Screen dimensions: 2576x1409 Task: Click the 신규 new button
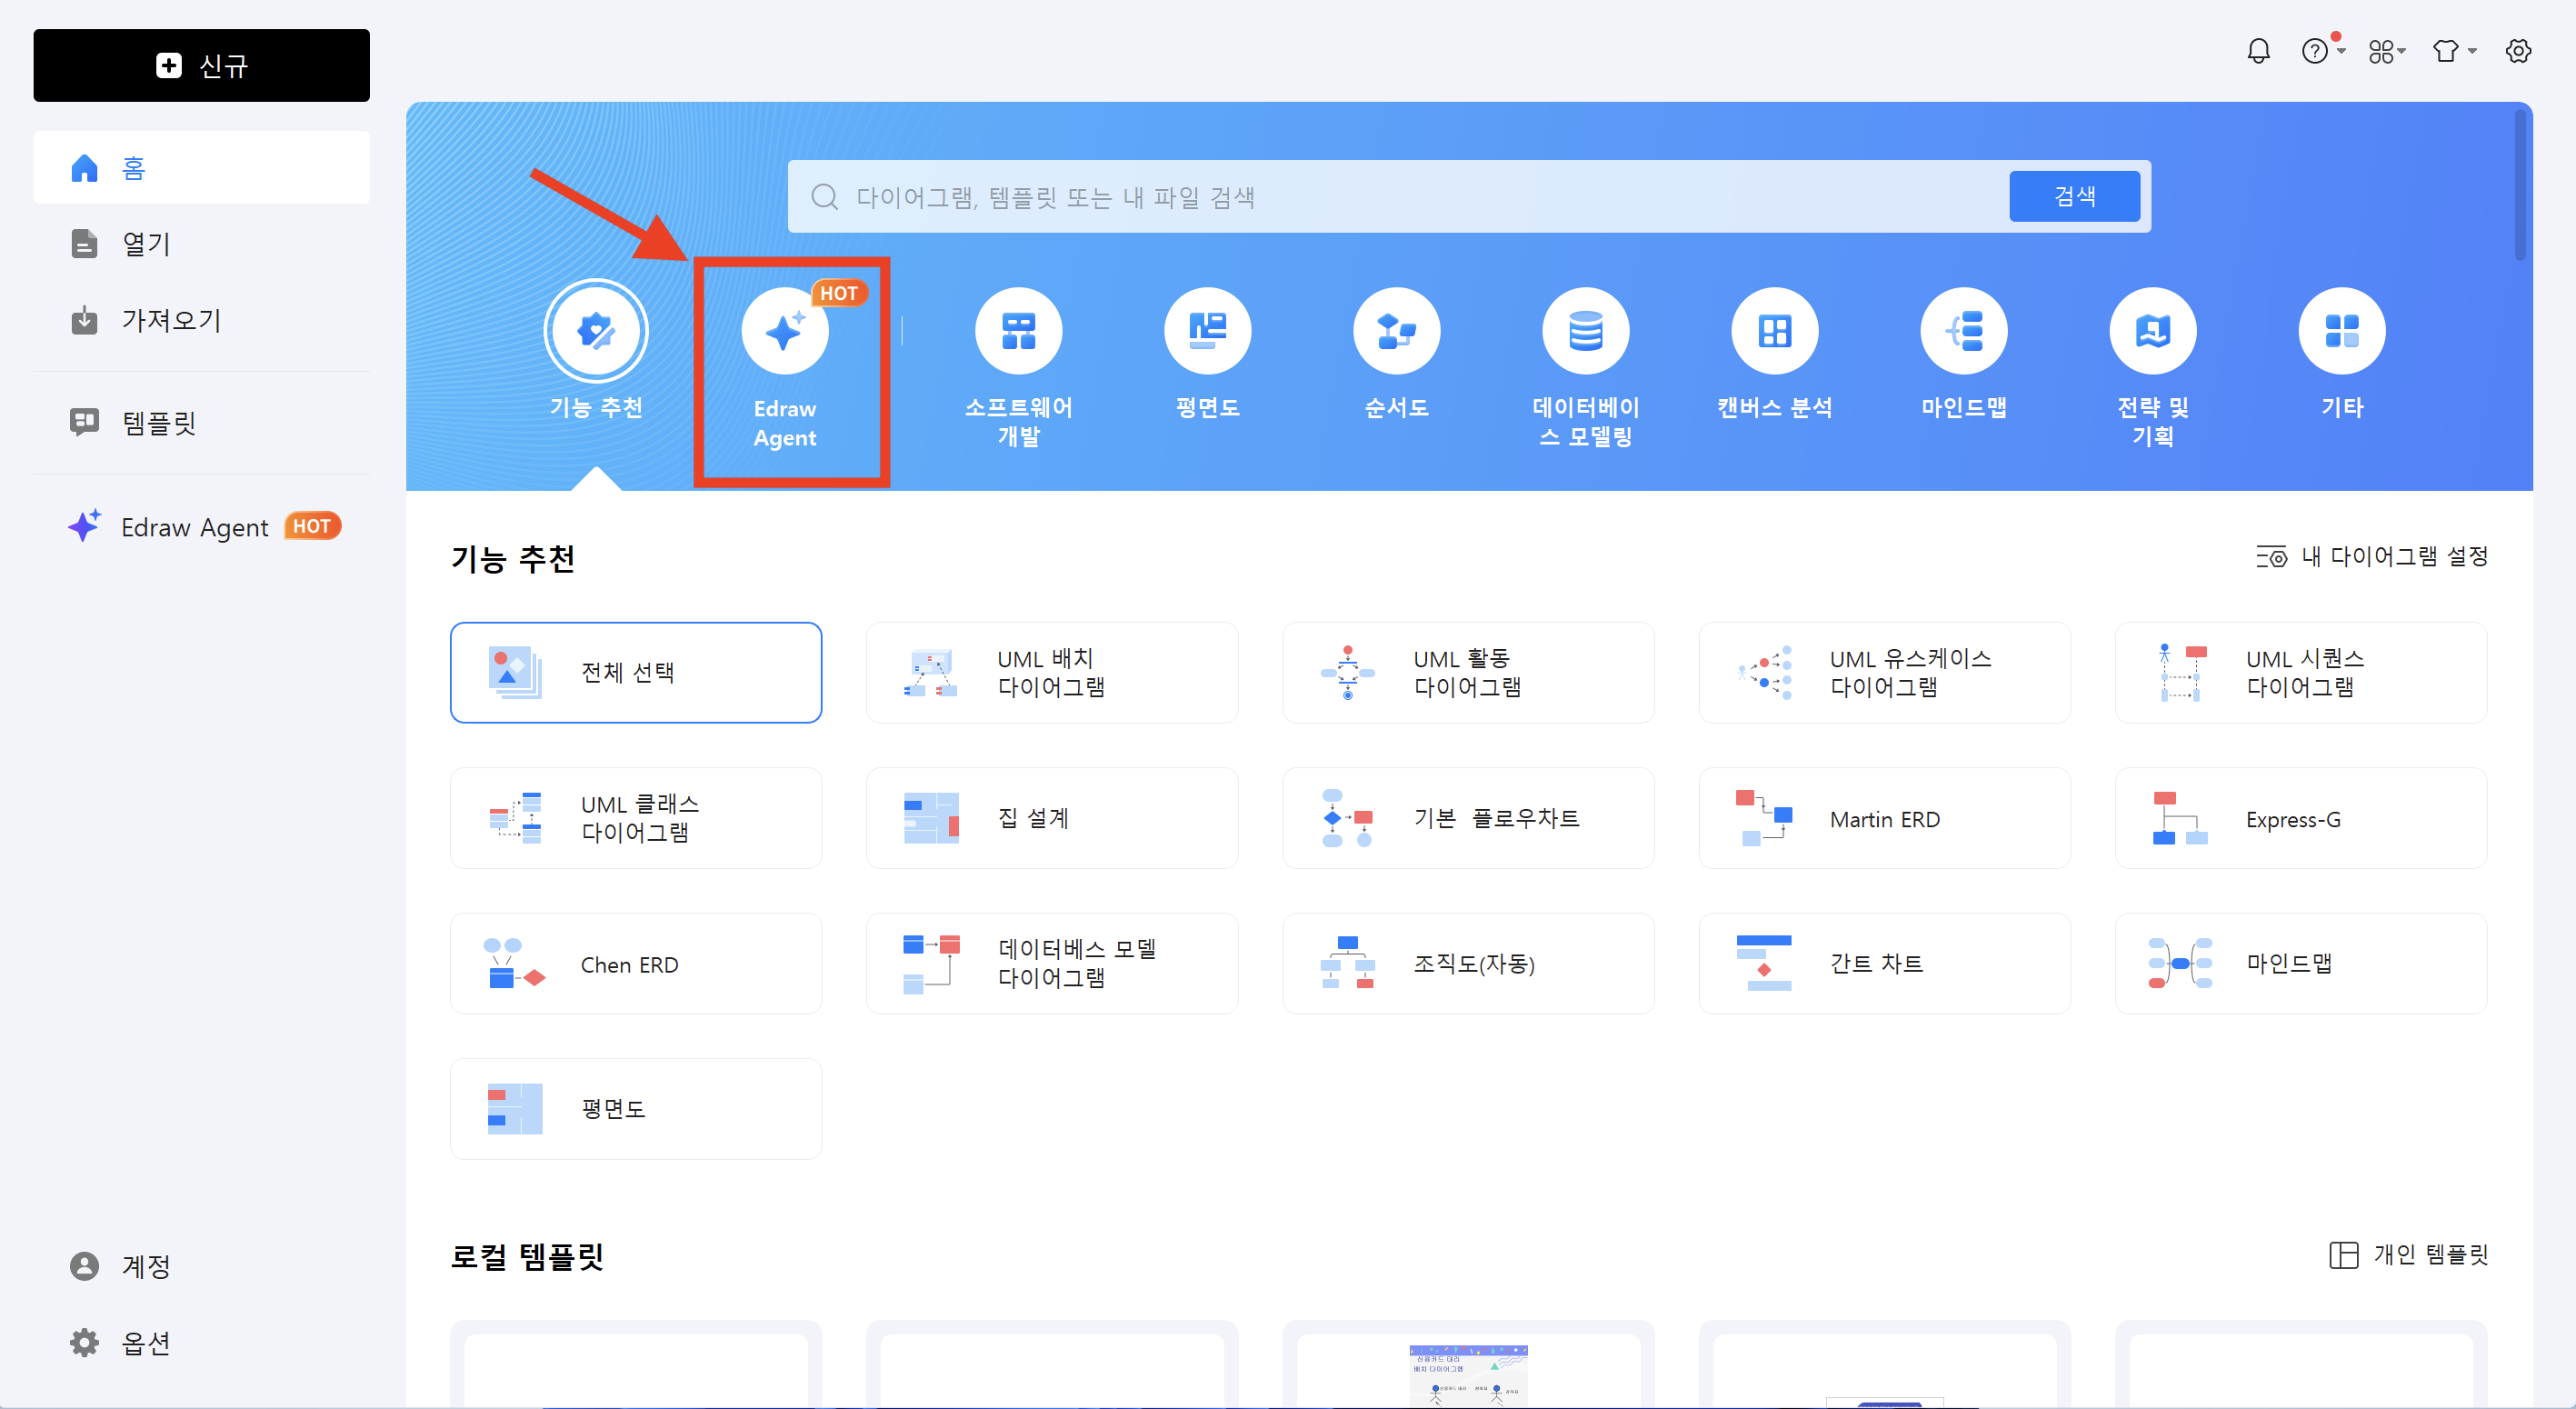point(201,65)
